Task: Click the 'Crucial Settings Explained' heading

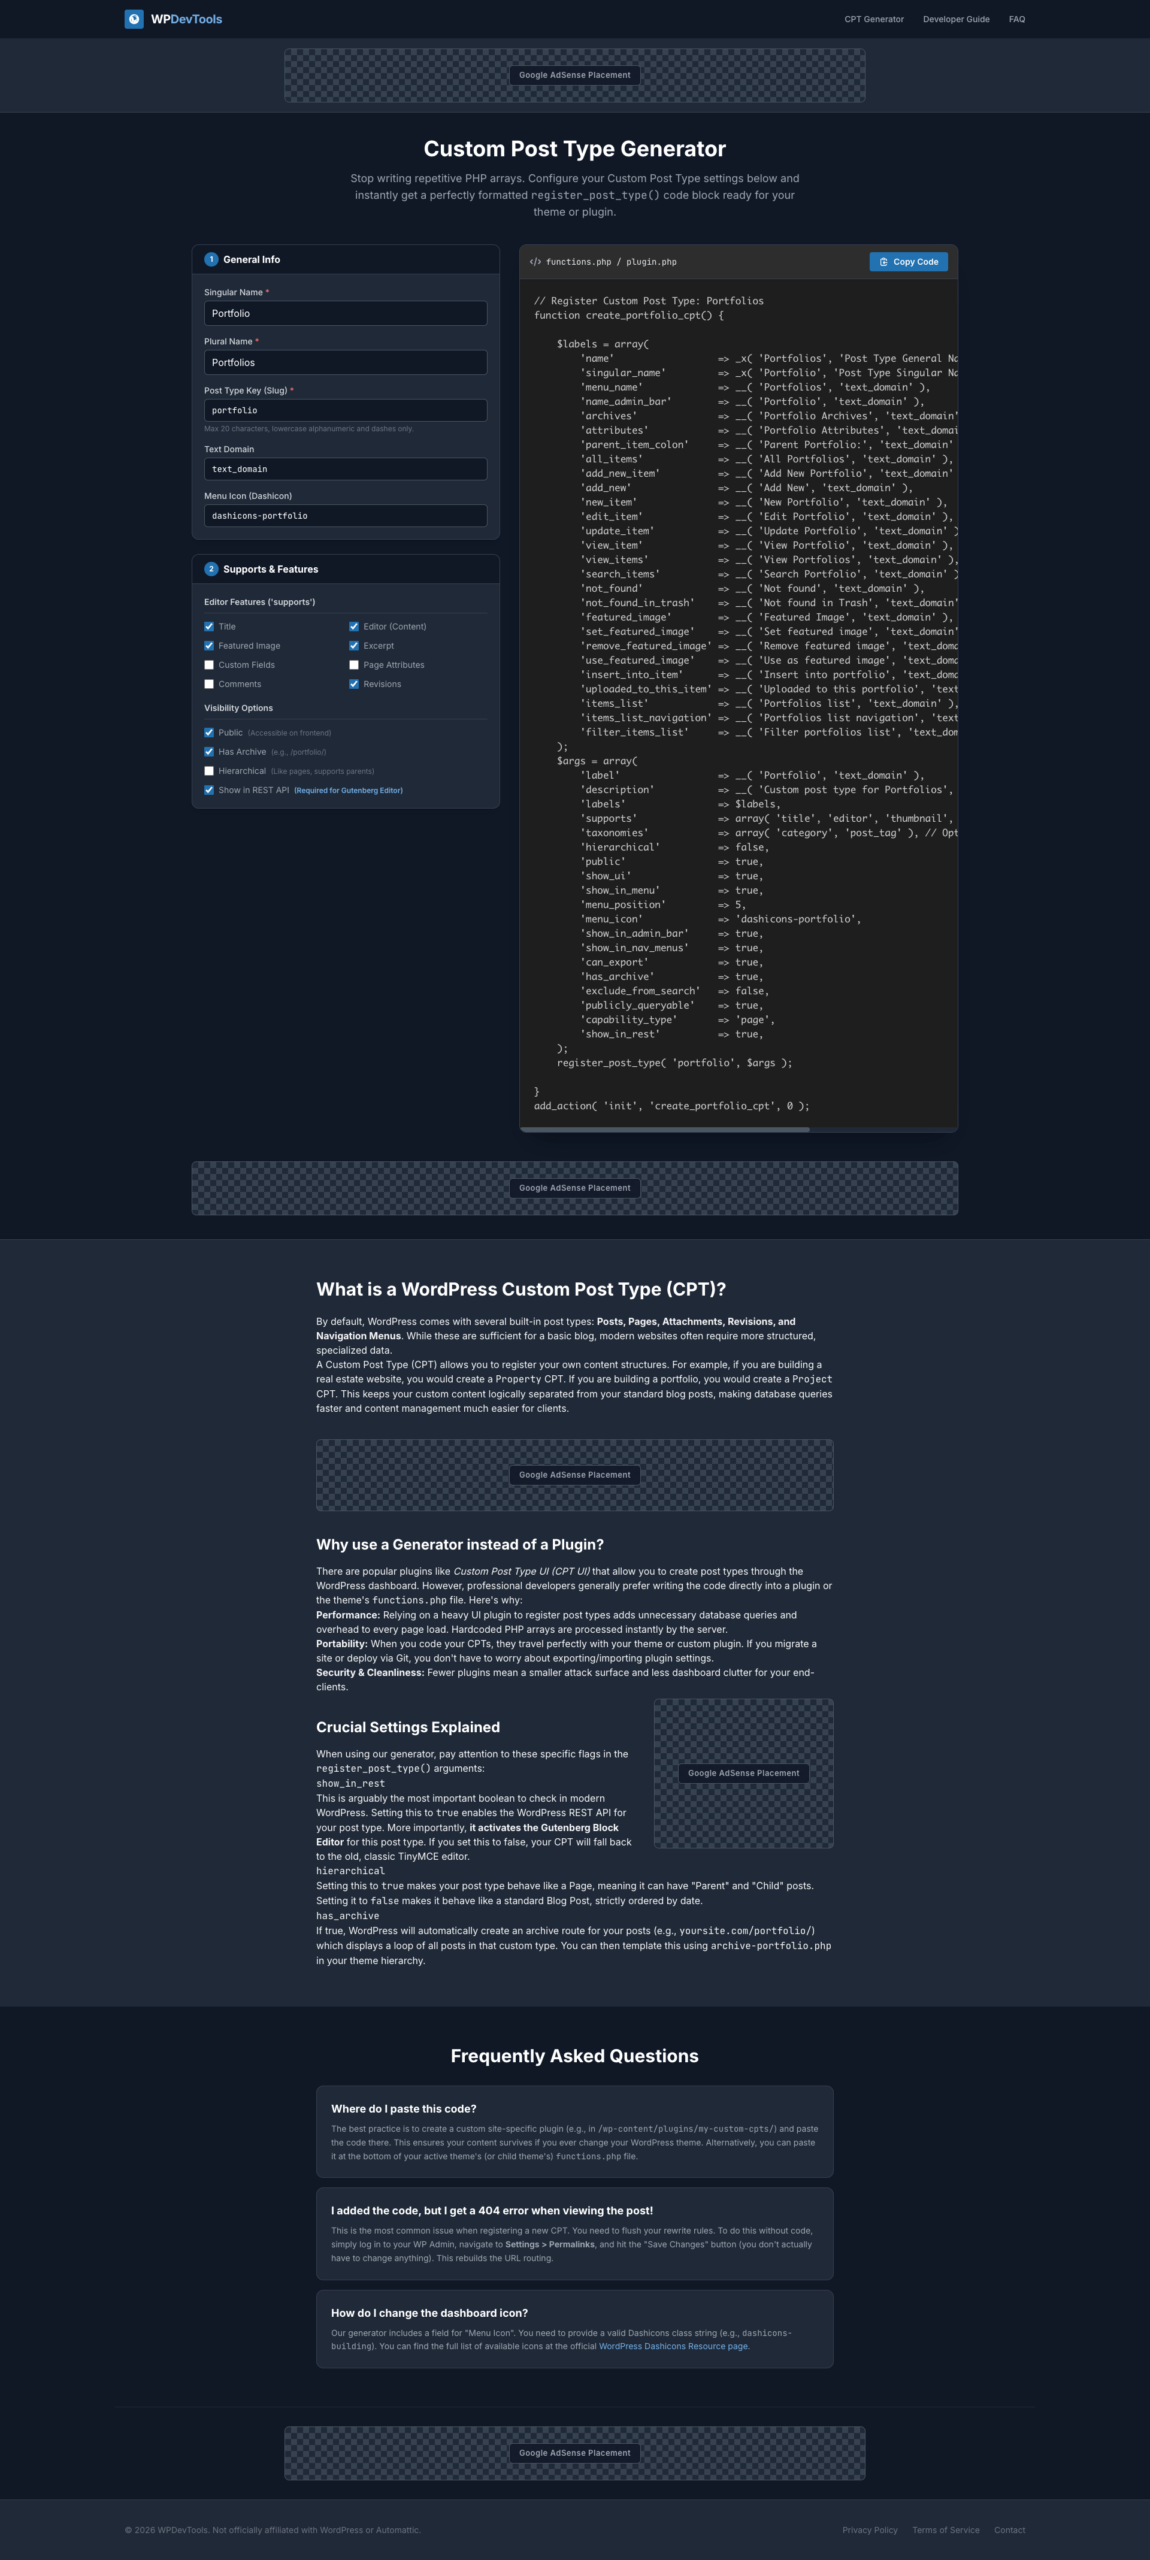Action: point(408,1727)
